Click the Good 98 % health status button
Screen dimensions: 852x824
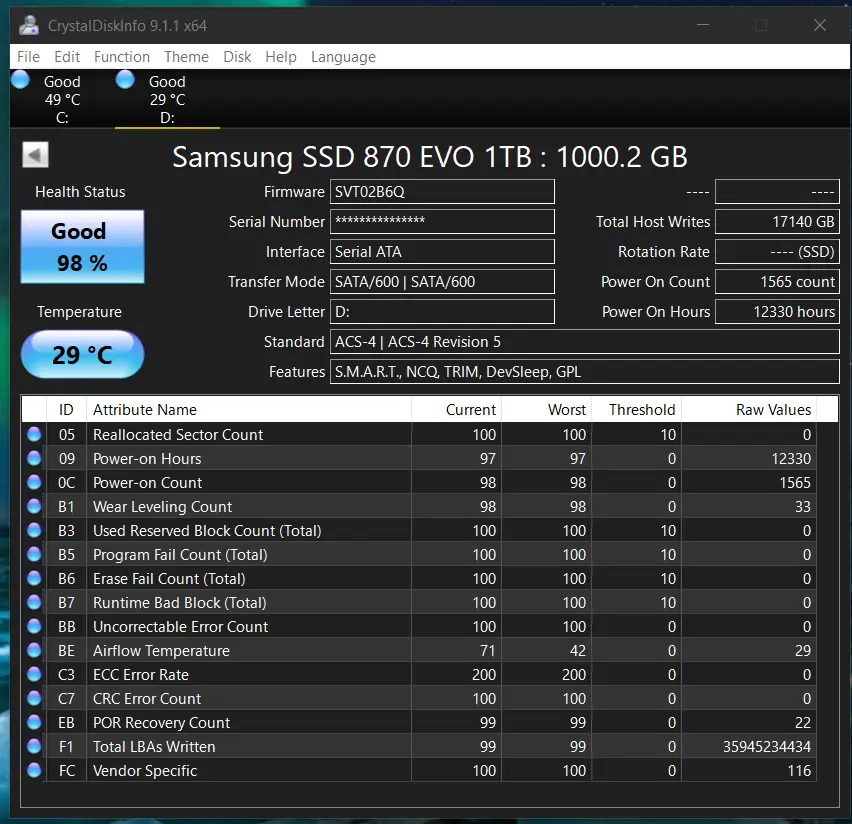coord(83,247)
